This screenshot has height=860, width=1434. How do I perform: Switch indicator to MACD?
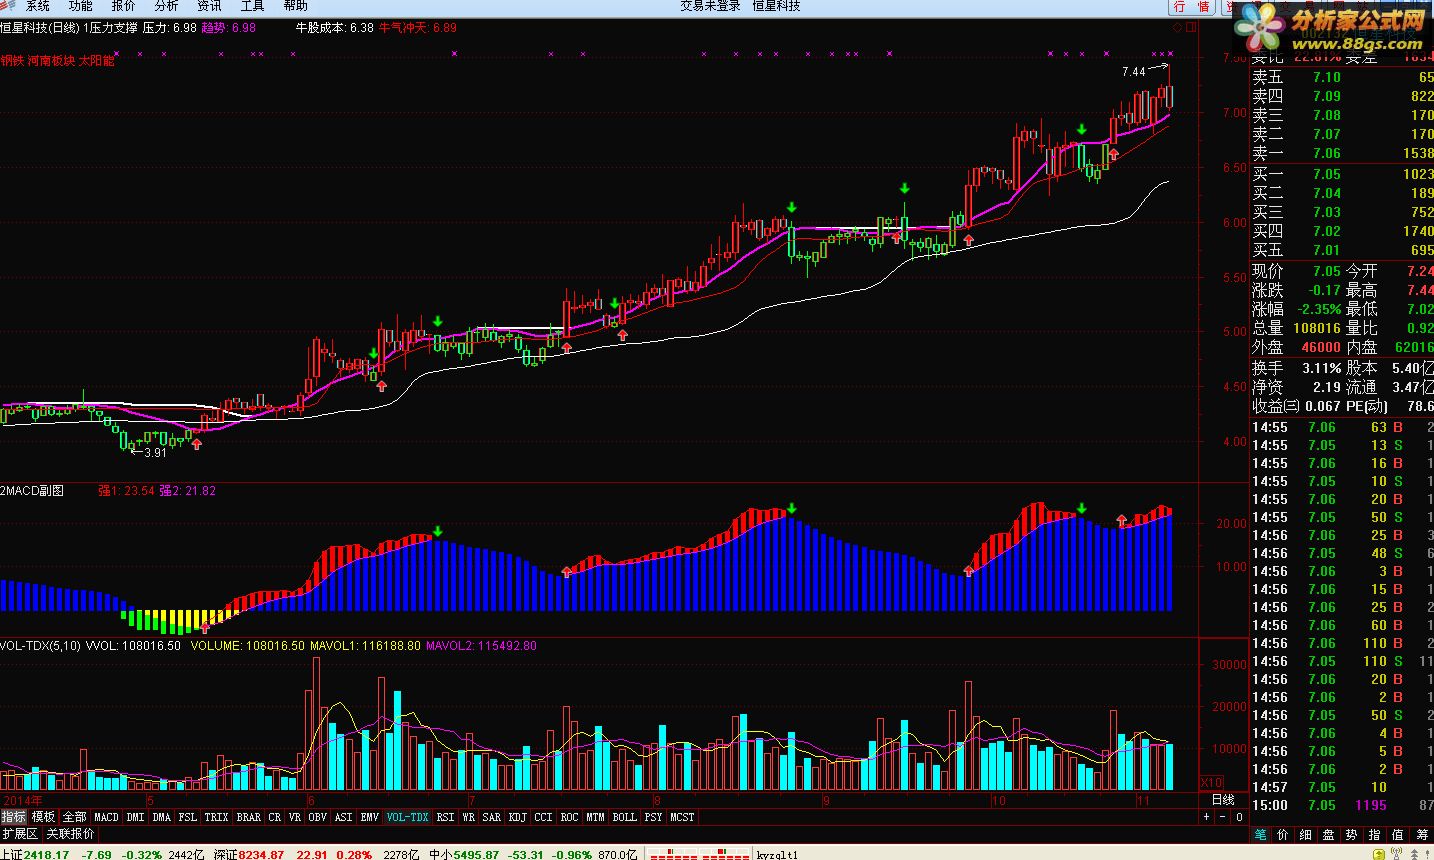tap(106, 817)
